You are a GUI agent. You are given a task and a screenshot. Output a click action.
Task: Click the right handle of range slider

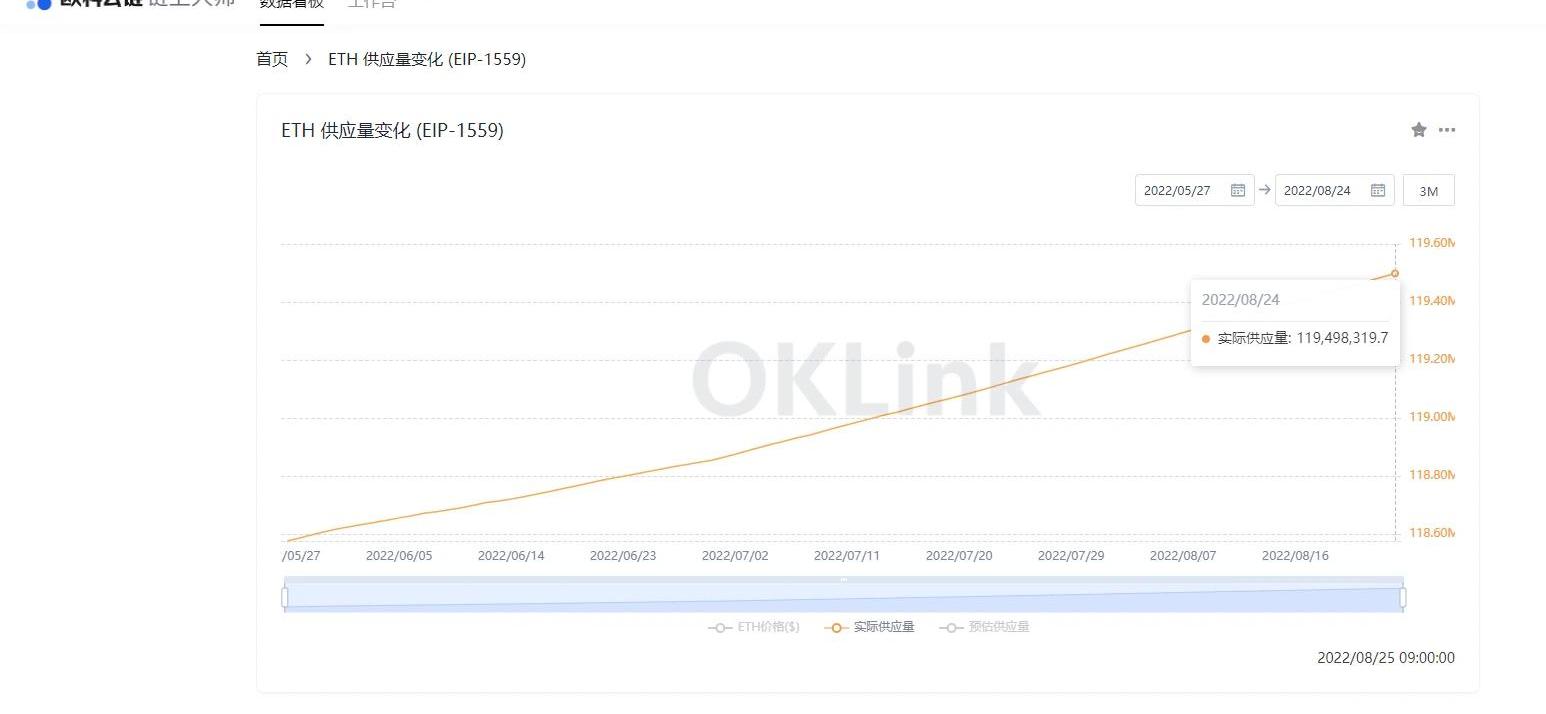(x=1403, y=597)
